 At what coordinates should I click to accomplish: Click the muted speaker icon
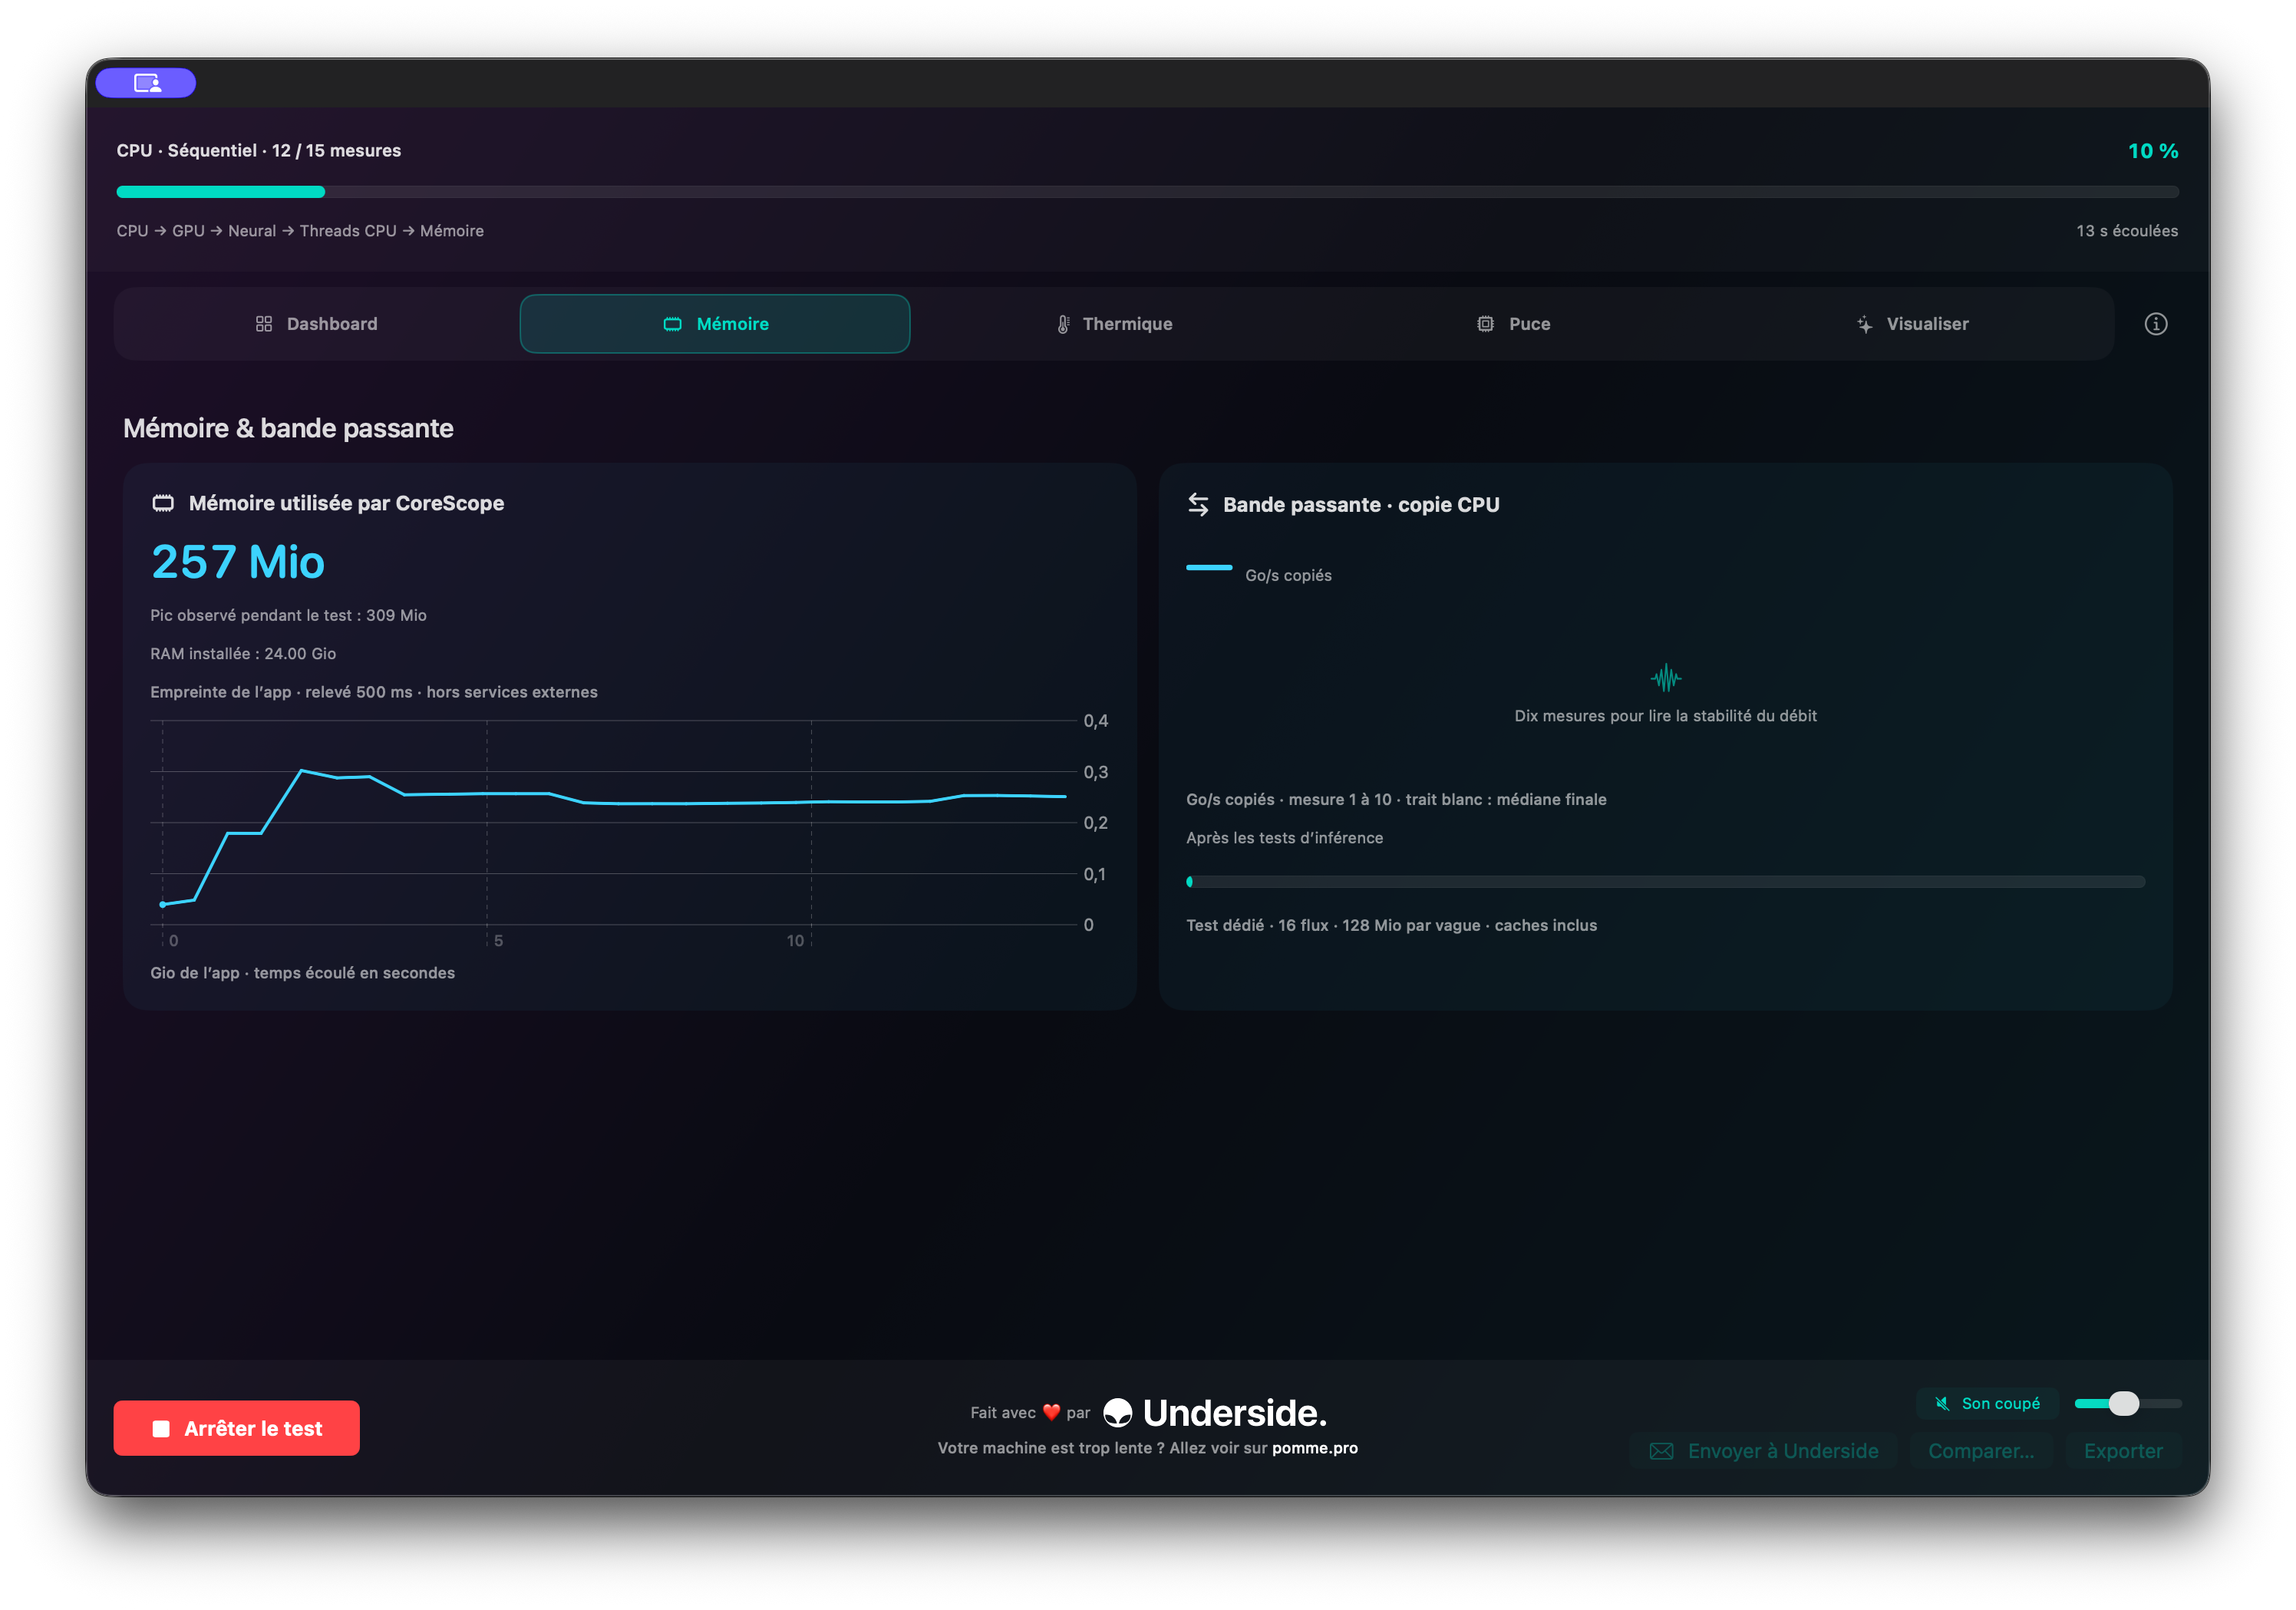point(1942,1403)
